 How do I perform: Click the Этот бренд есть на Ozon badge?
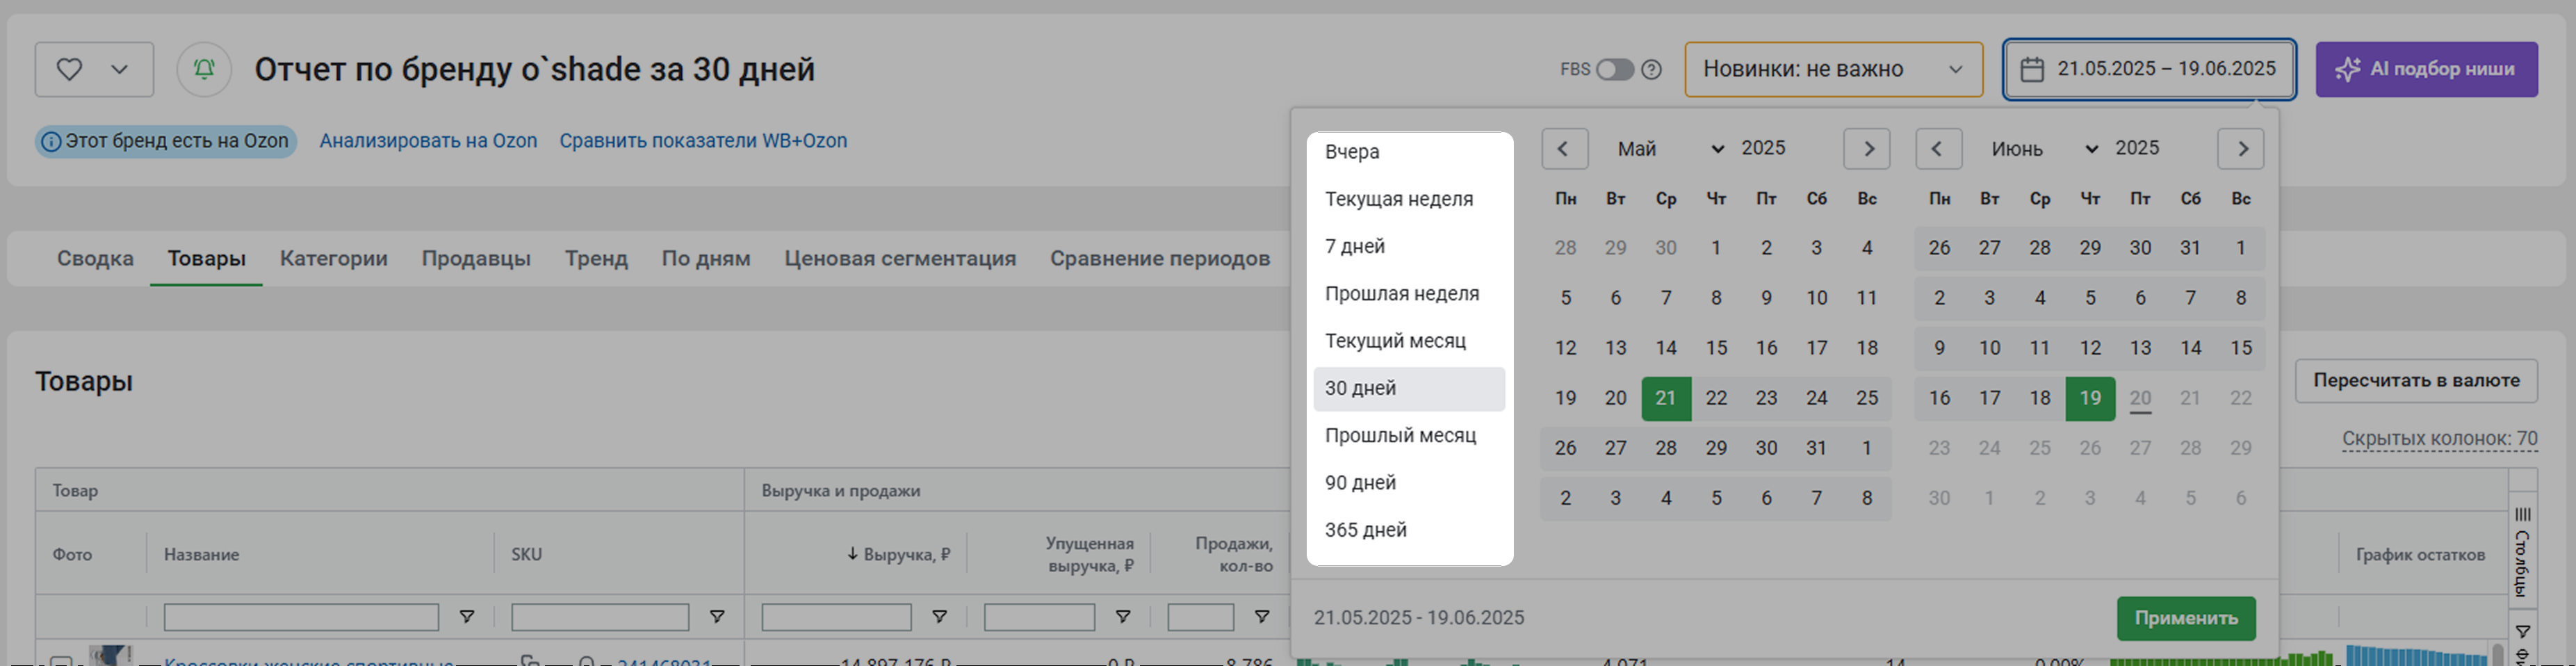166,141
